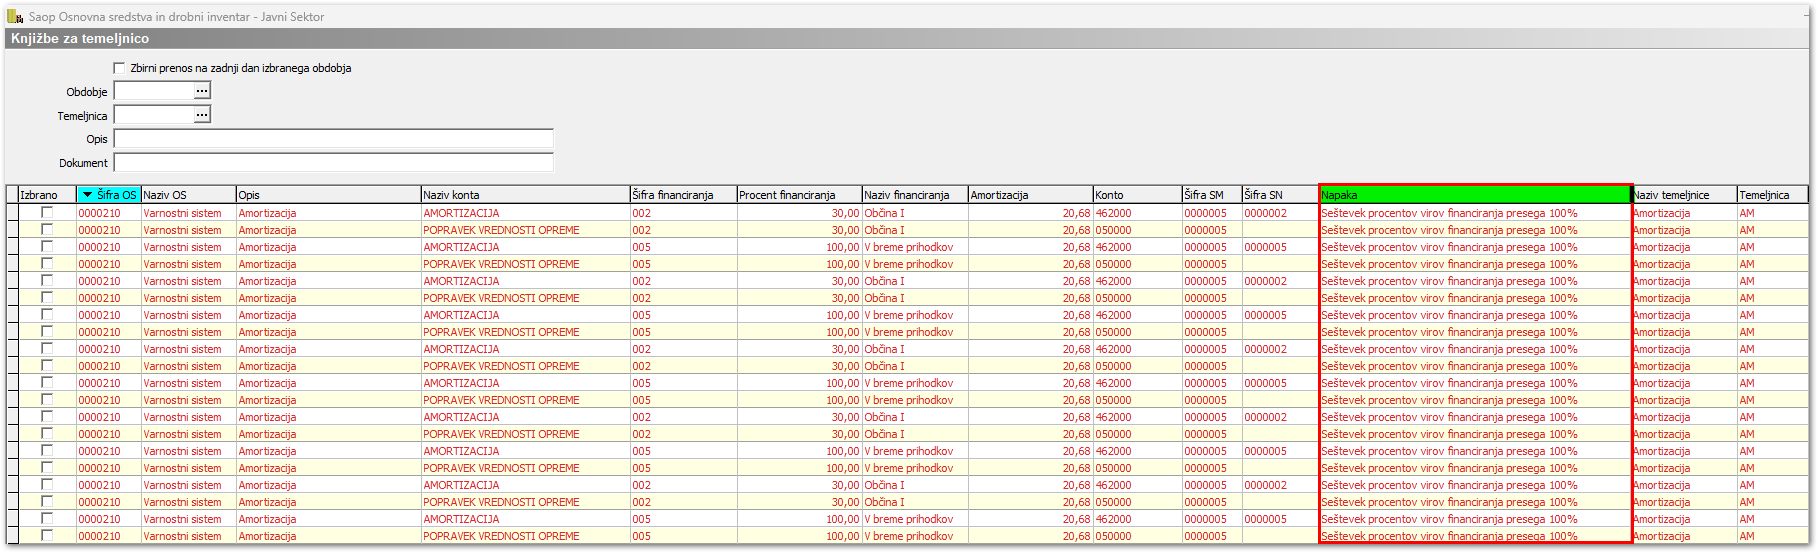This screenshot has width=1818, height=553.
Task: Click the Knjižbe za temeljnico title bar
Action: [908, 38]
